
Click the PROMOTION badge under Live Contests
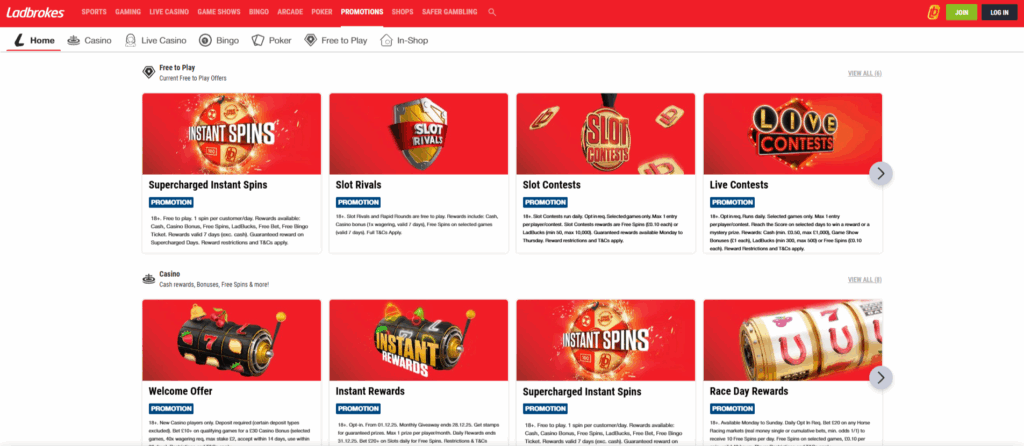[732, 202]
